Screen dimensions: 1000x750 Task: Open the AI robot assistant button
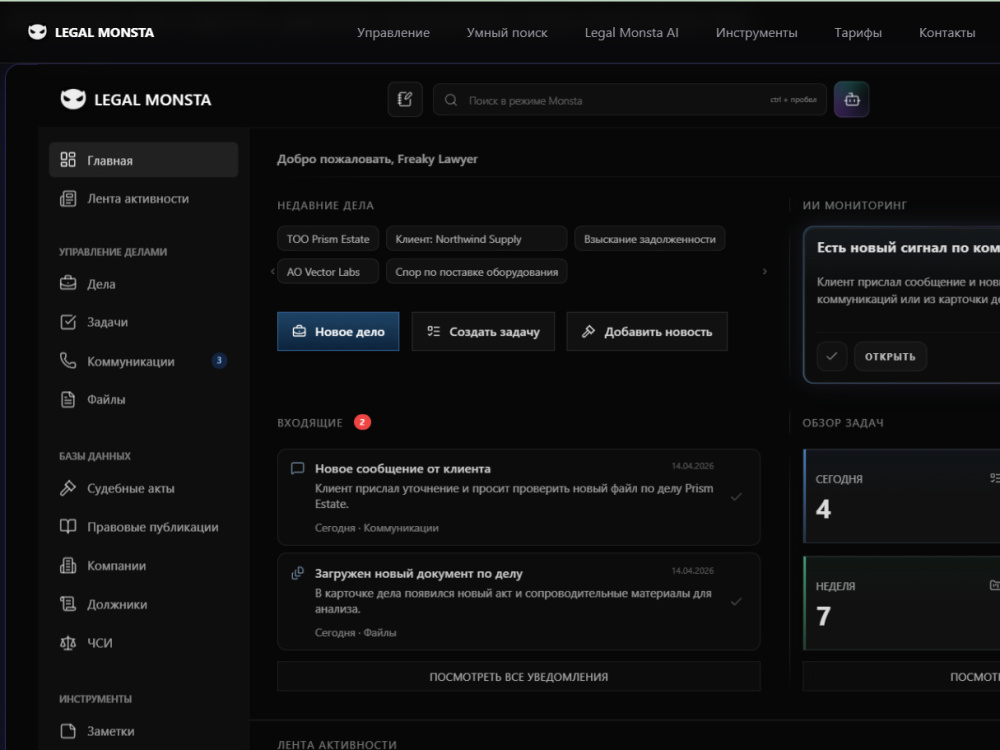pos(851,99)
